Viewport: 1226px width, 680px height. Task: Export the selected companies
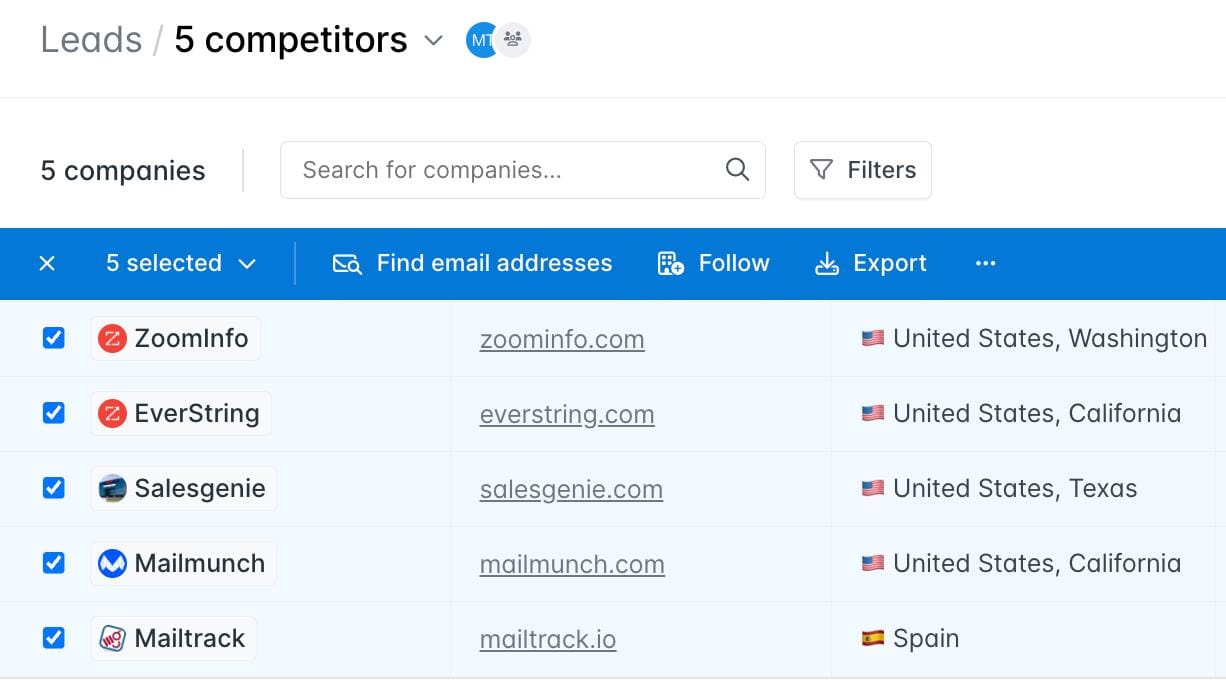click(870, 263)
